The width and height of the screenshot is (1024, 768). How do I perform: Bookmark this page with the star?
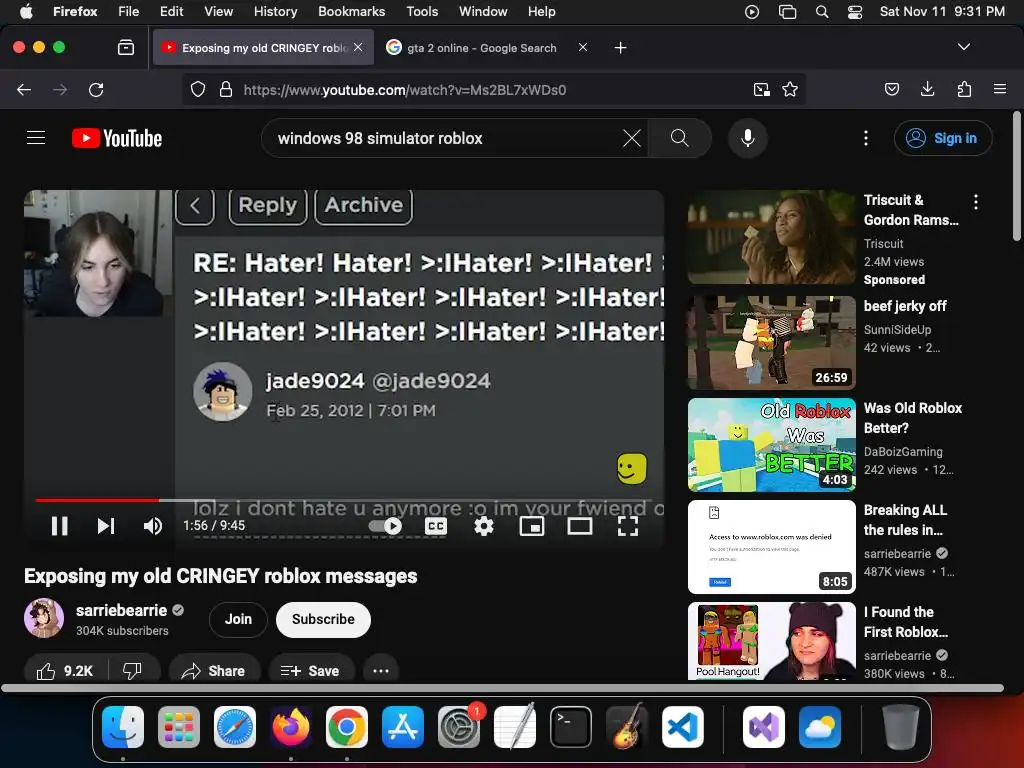[790, 89]
